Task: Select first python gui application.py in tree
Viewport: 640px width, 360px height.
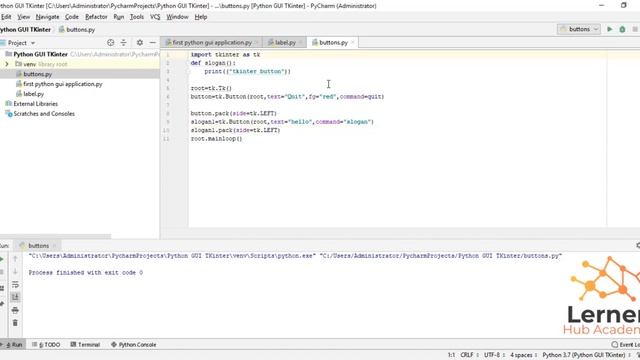Action: click(x=62, y=84)
